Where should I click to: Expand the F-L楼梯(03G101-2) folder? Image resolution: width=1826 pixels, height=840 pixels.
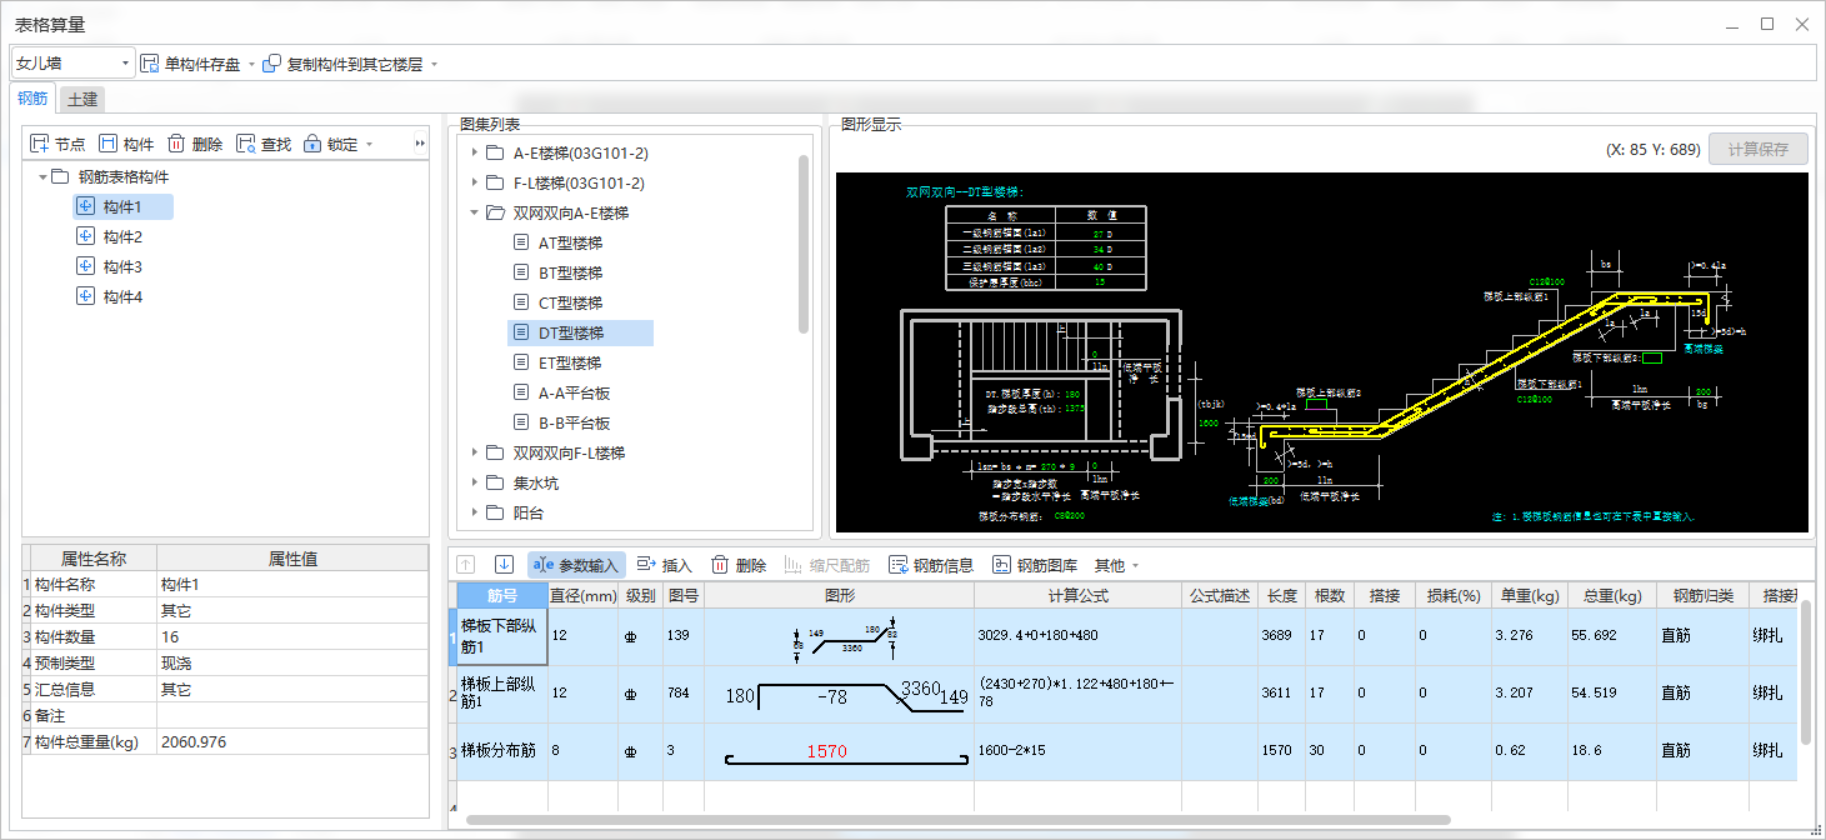[x=474, y=183]
